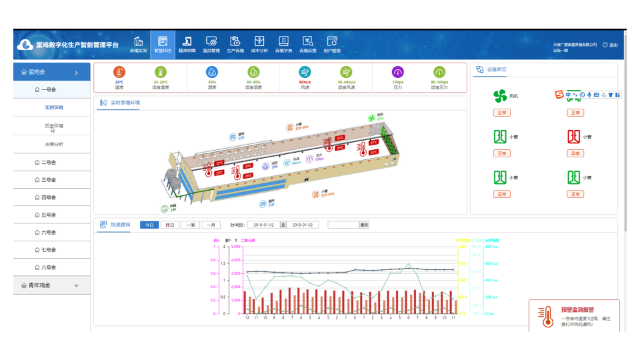Screen dimensions: 640x360
Task: Click the 预警监测报警 alarm popup title
Action: [577, 310]
